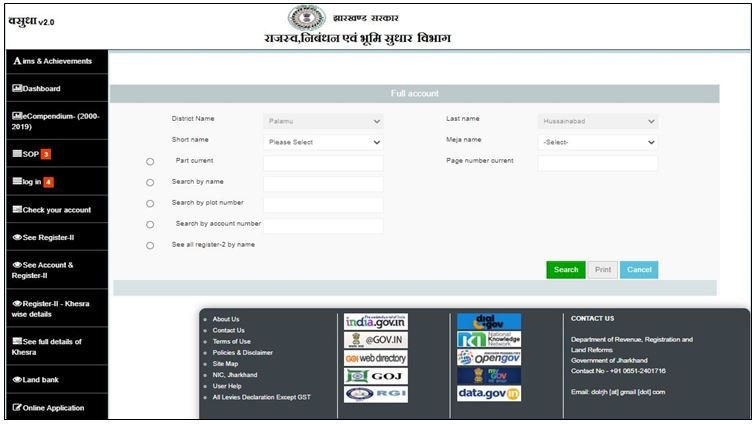The width and height of the screenshot is (756, 424).
Task: Click the Jharkhand government emblem in header
Action: (307, 18)
